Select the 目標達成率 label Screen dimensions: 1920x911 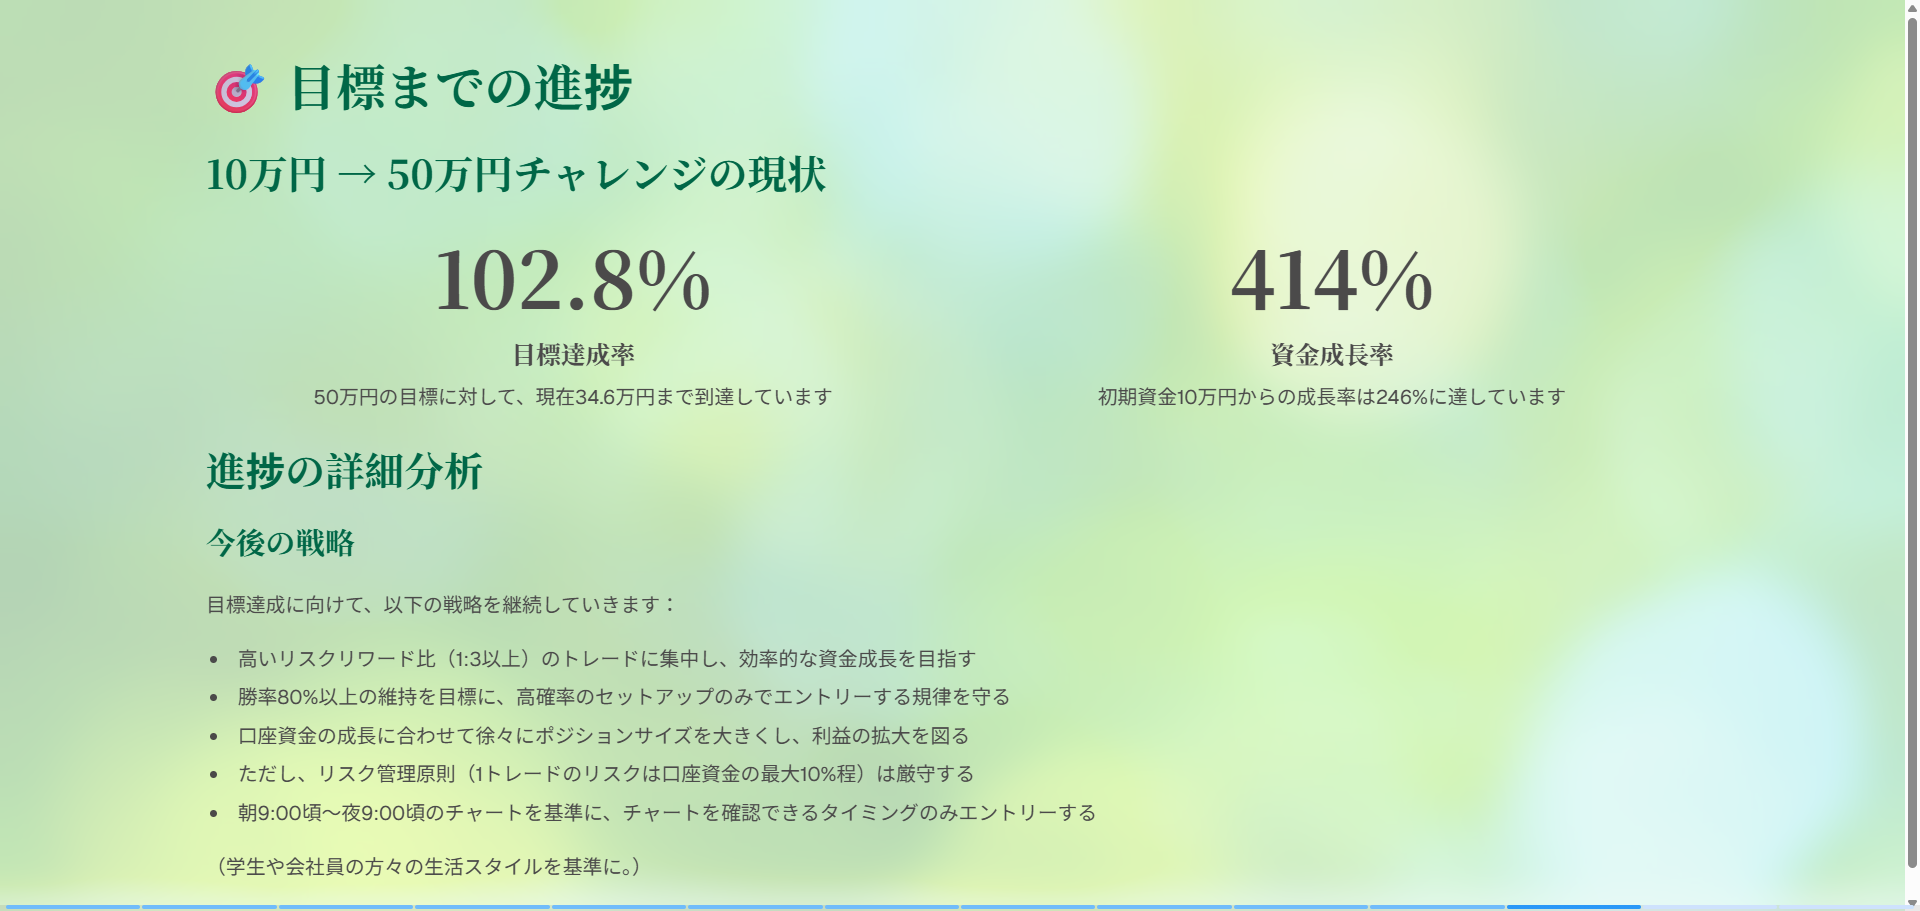pos(573,355)
